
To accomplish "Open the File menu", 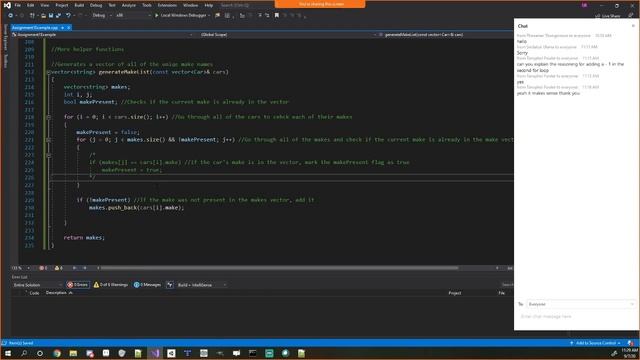I will click(18, 5).
